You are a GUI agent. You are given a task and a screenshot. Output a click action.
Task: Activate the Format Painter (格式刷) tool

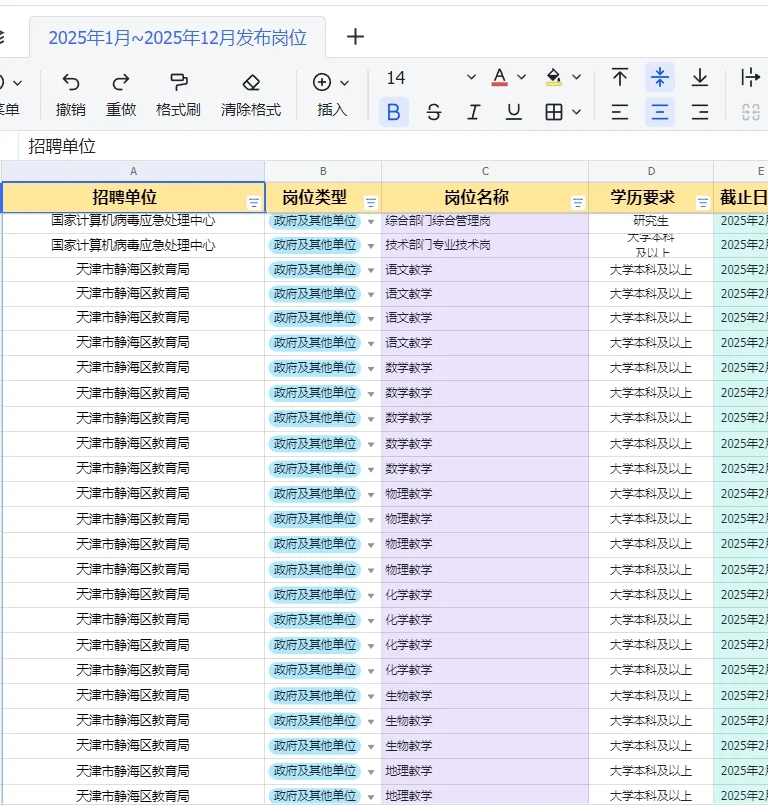click(178, 94)
